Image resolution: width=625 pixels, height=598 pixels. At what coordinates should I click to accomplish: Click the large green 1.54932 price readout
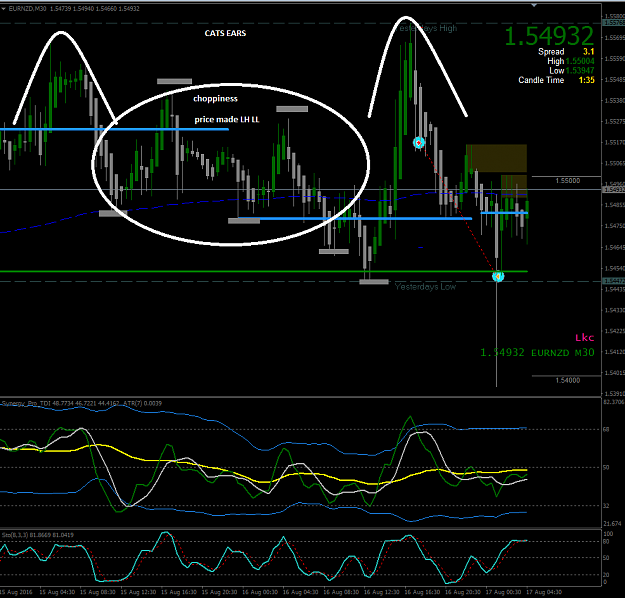[549, 35]
